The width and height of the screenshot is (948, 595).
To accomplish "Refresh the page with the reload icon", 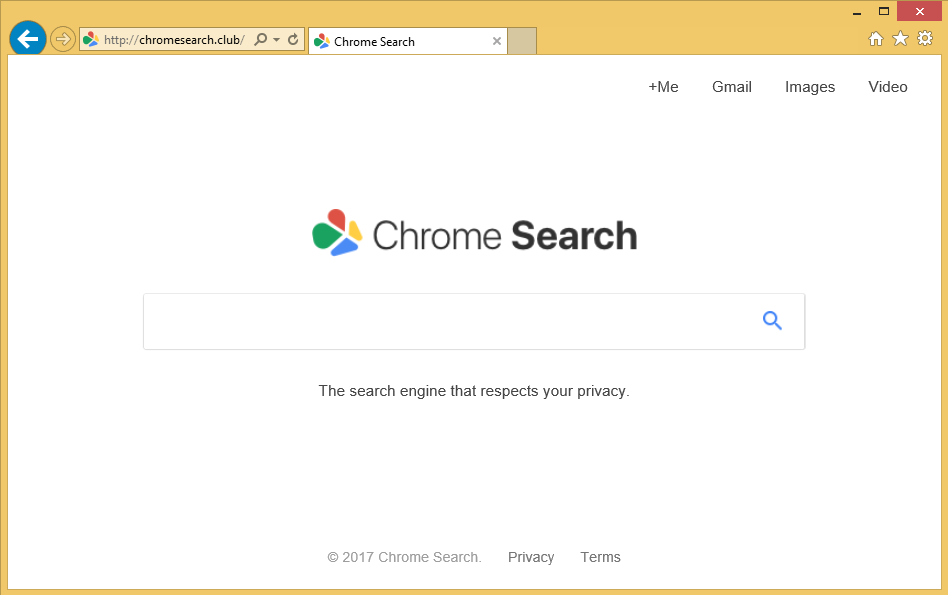I will pyautogui.click(x=293, y=40).
